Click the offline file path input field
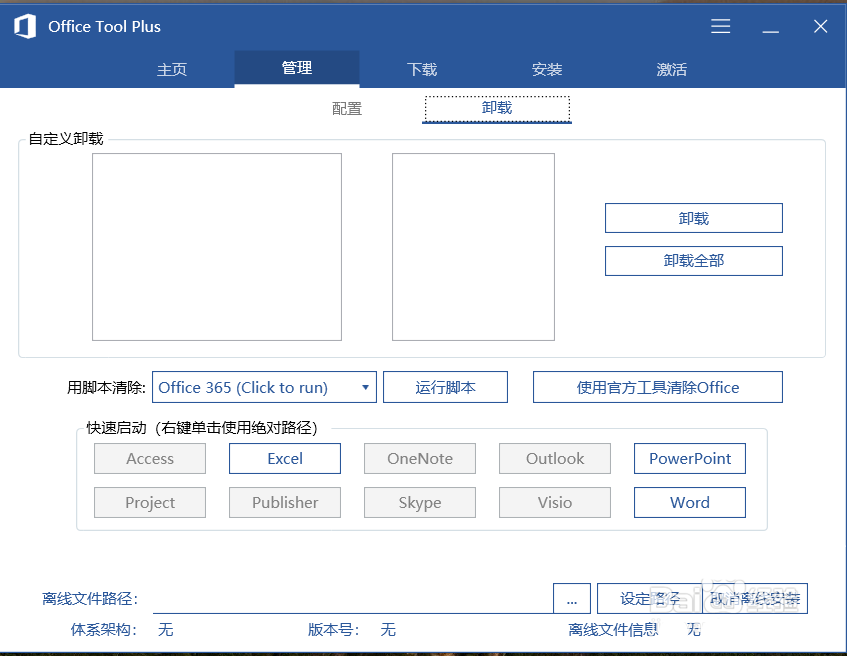Image resolution: width=847 pixels, height=656 pixels. (x=353, y=599)
